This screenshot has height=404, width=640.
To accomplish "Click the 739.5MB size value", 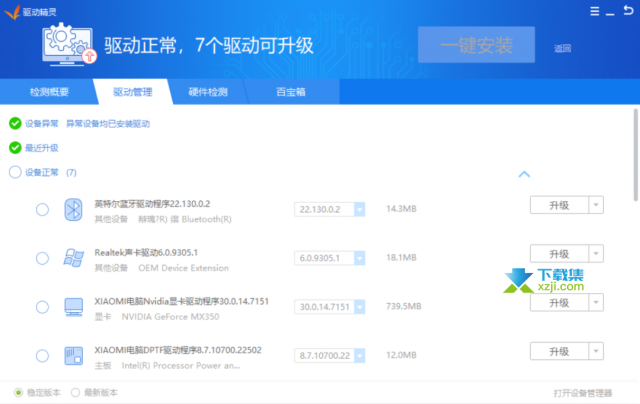I will 404,306.
